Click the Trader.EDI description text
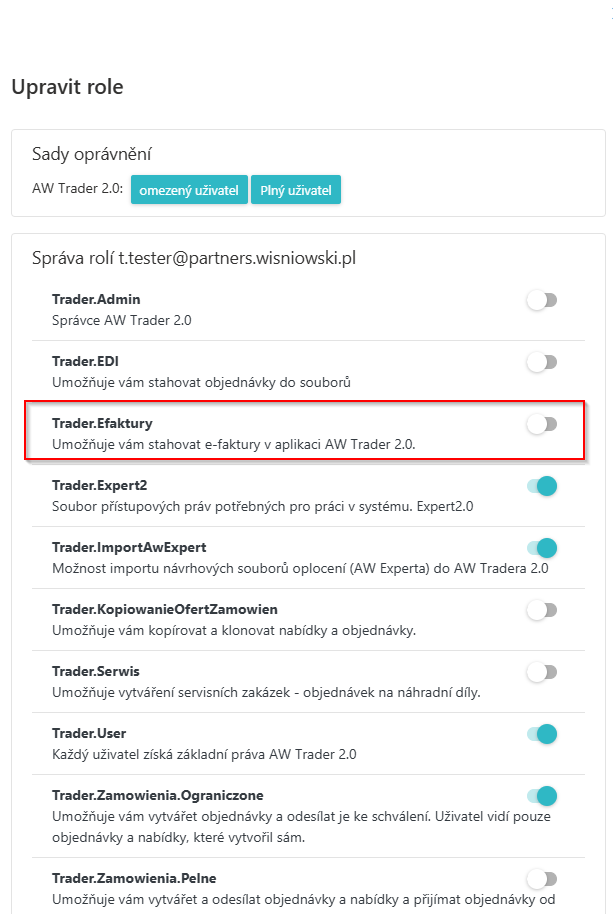This screenshot has width=613, height=914. [x=201, y=382]
